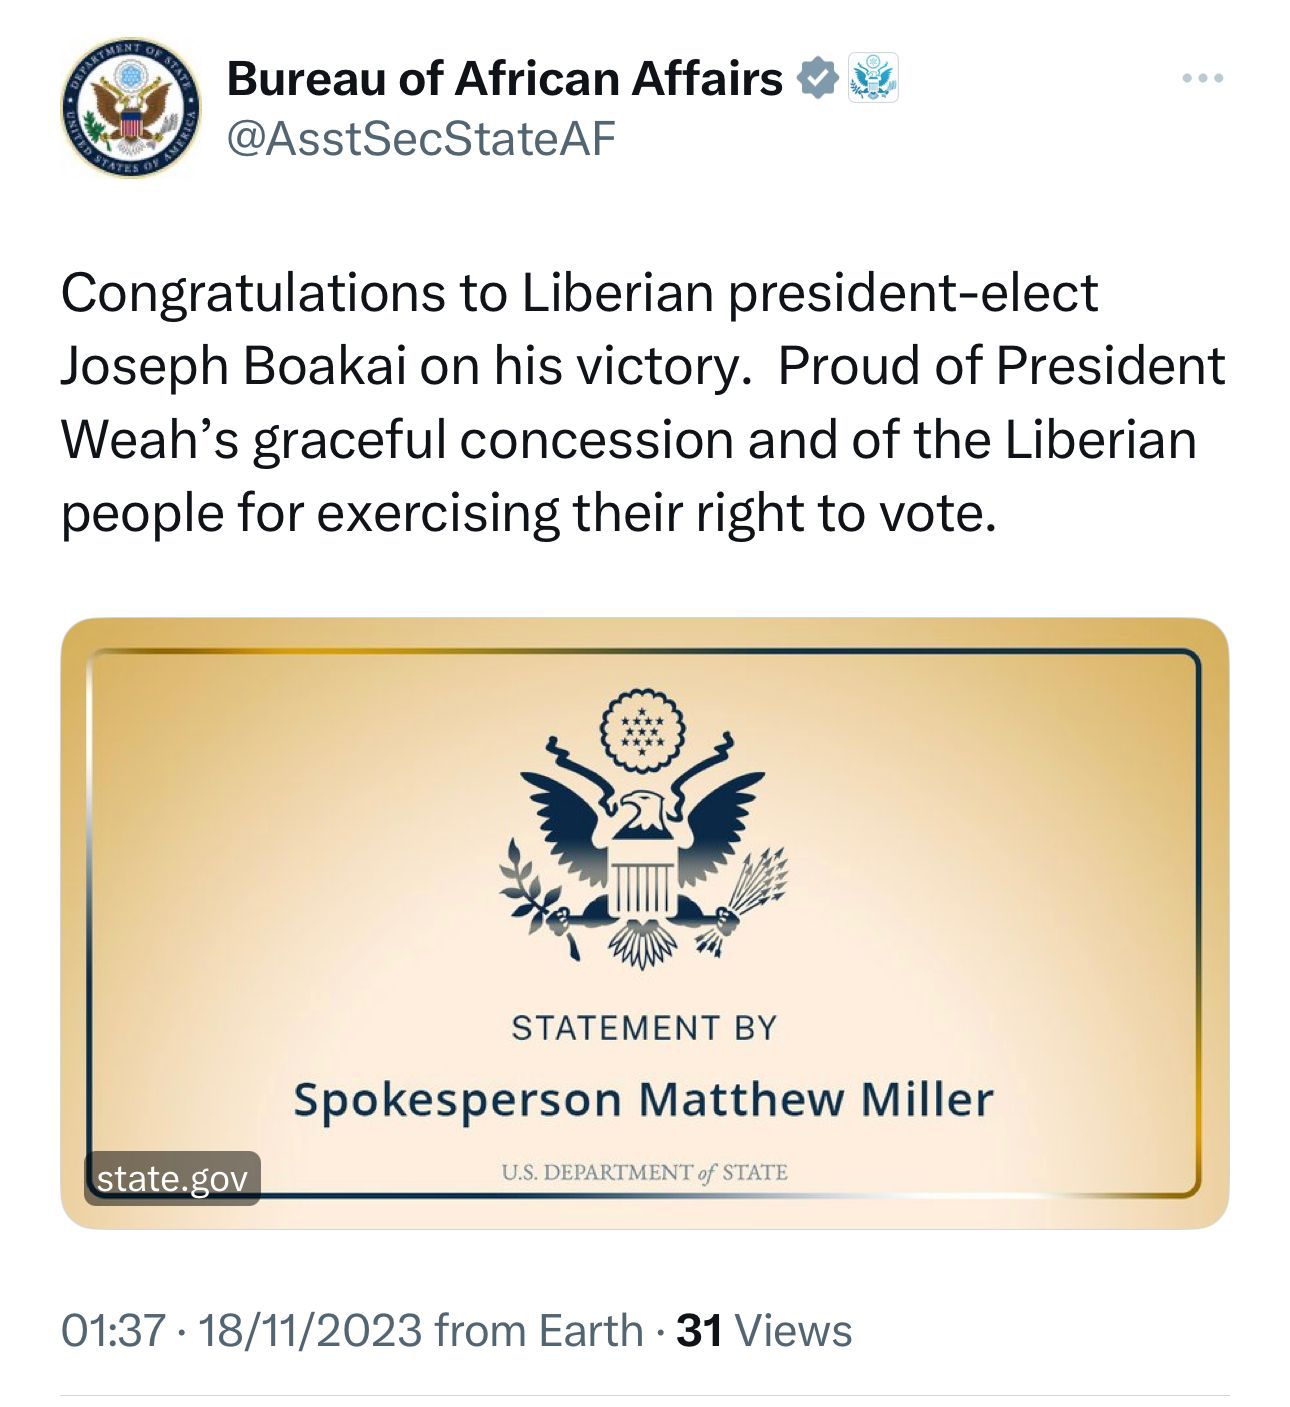Open the state.gov domain label
This screenshot has height=1407, width=1290.
click(x=172, y=1179)
